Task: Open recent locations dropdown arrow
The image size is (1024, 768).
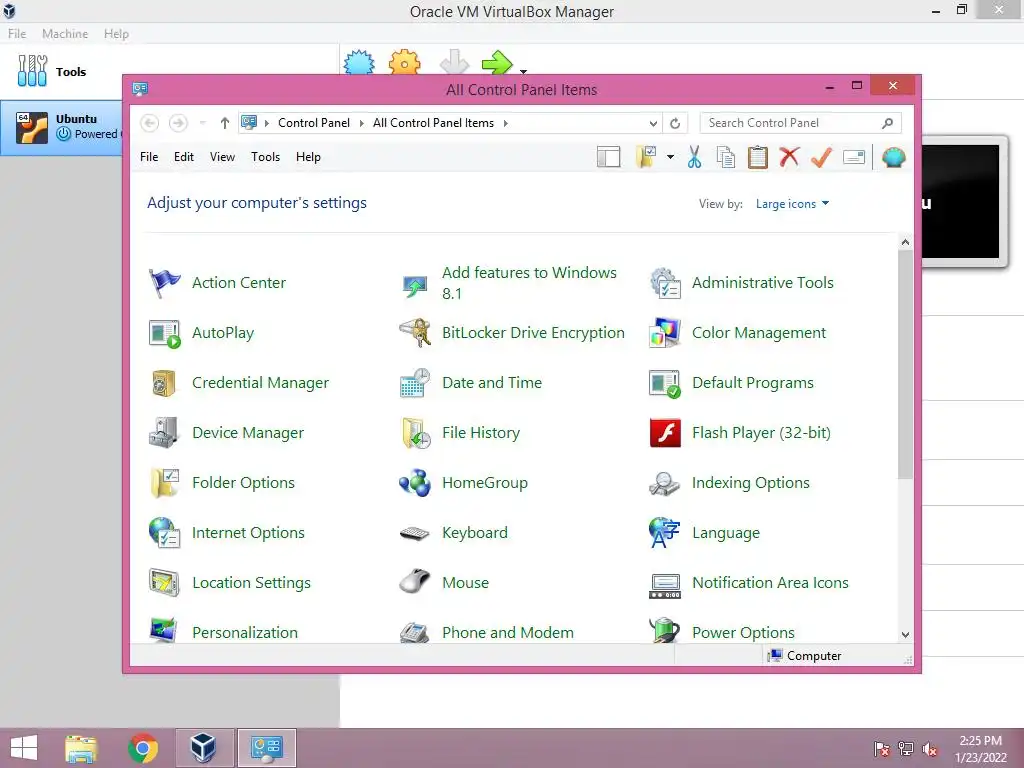Action: pyautogui.click(x=202, y=123)
